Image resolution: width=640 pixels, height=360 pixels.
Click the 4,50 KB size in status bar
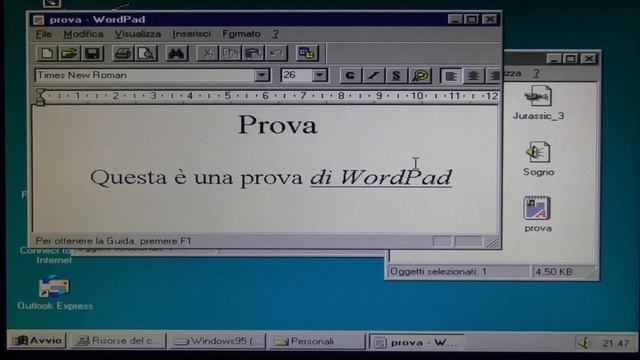tap(553, 272)
